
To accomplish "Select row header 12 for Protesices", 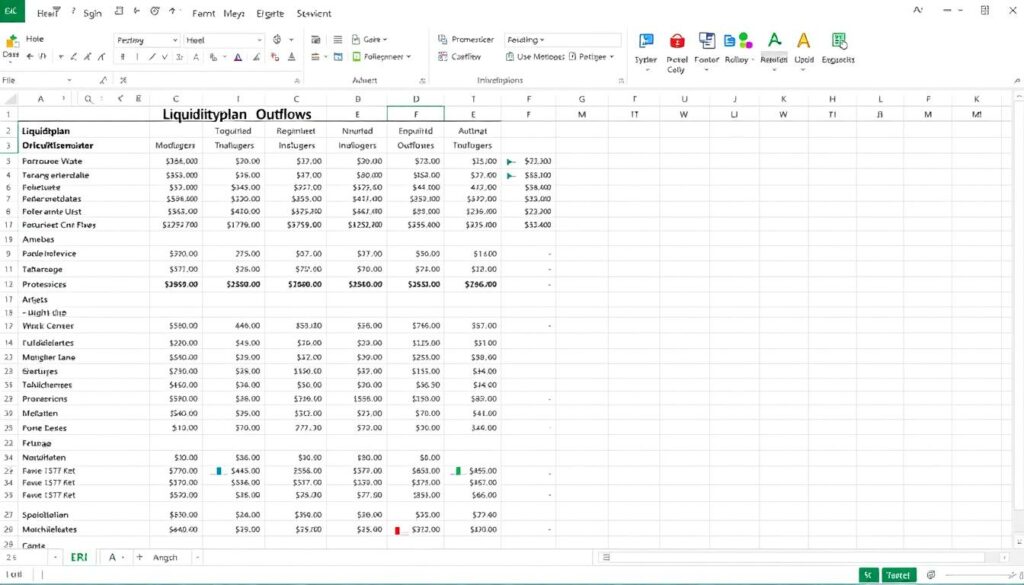I will click(8, 284).
